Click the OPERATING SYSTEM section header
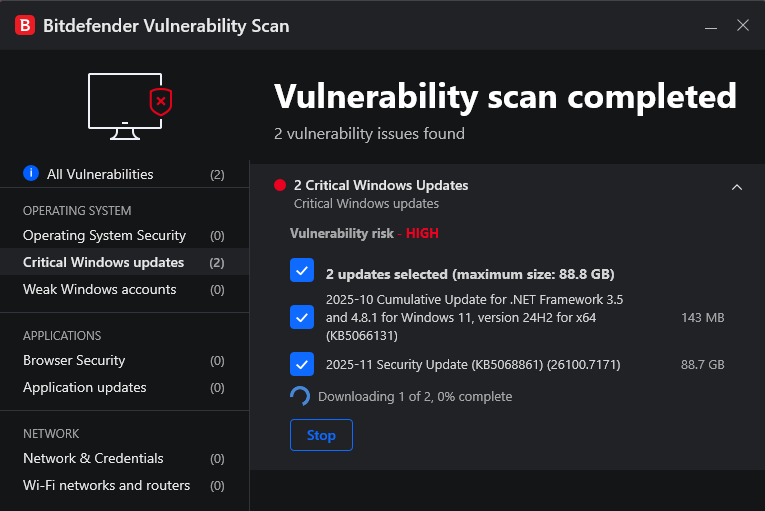Viewport: 765px width, 511px height. tap(77, 211)
